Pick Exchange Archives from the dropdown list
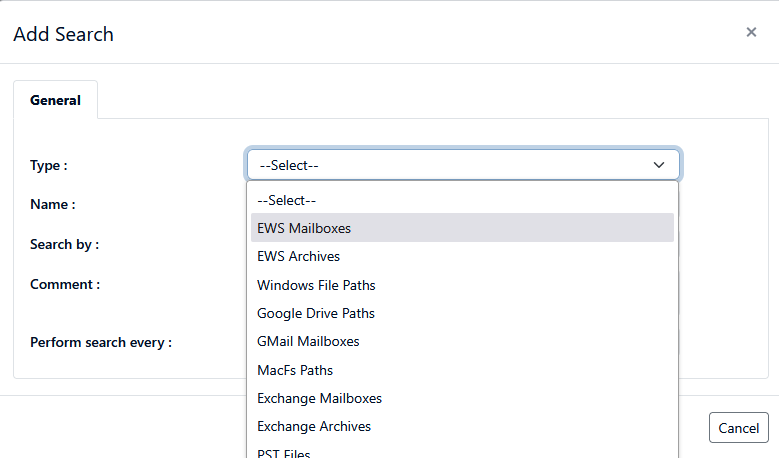Screen dimensions: 779x458 314,426
